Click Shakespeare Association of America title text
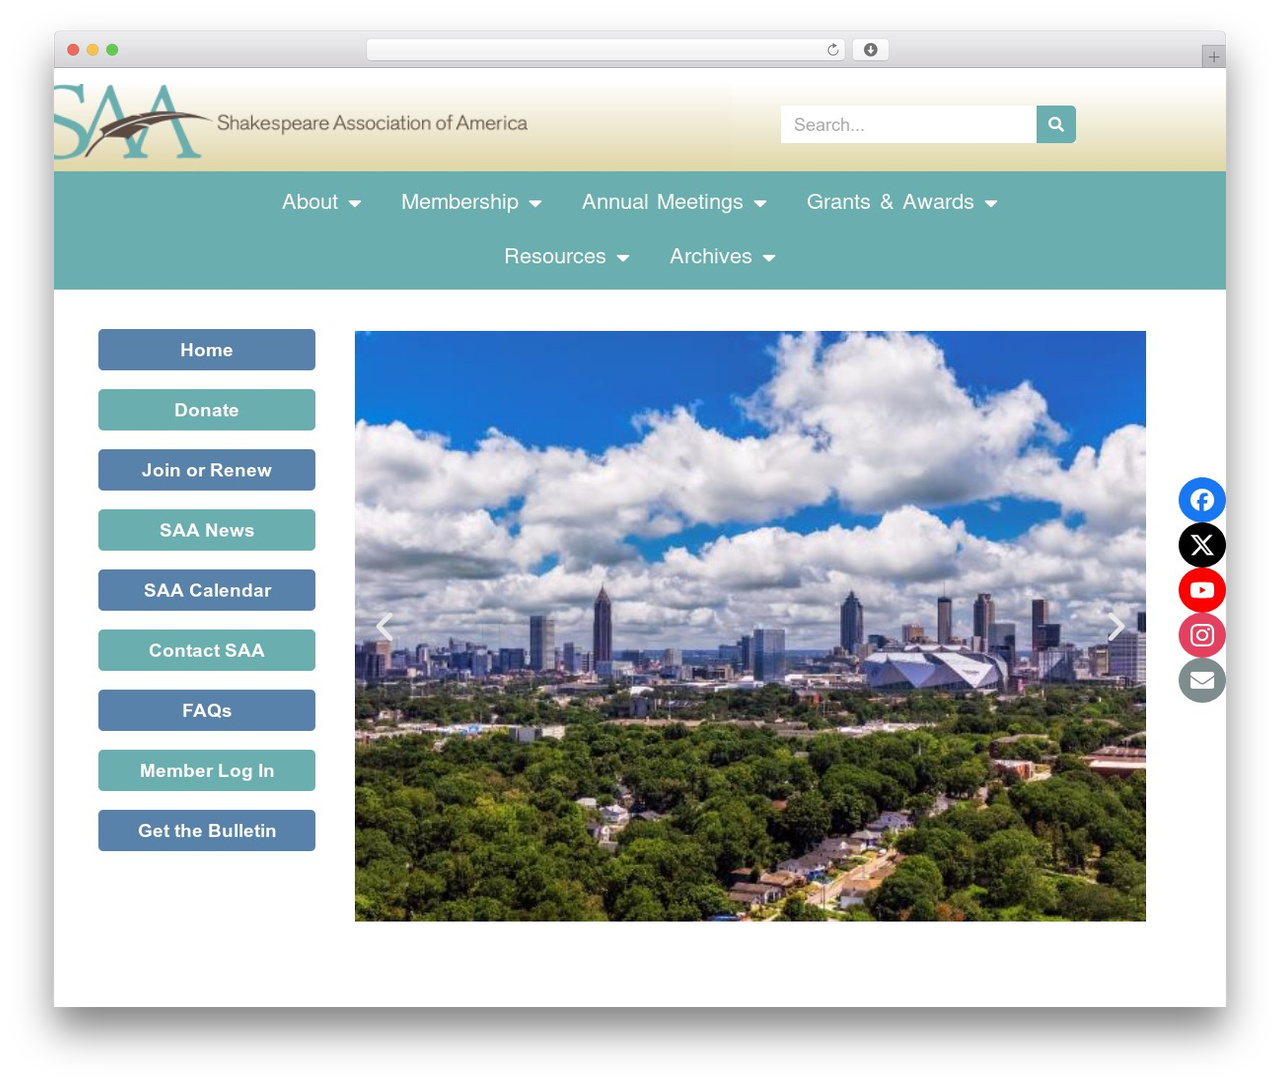This screenshot has height=1084, width=1280. point(372,123)
